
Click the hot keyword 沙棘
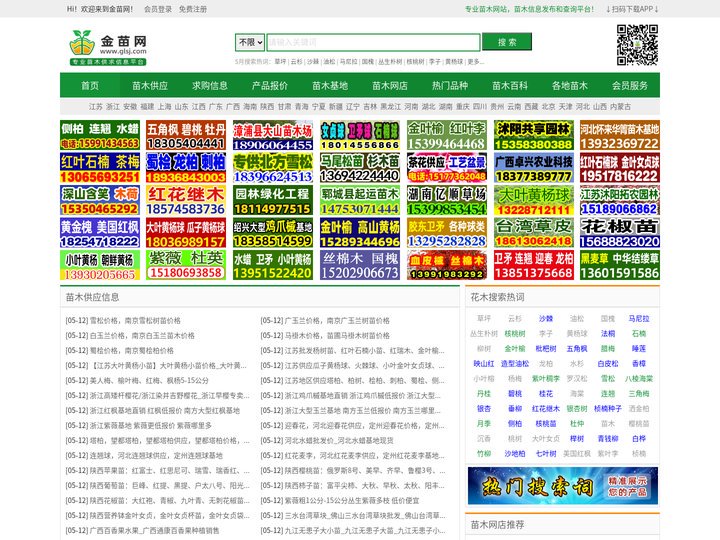(546, 318)
